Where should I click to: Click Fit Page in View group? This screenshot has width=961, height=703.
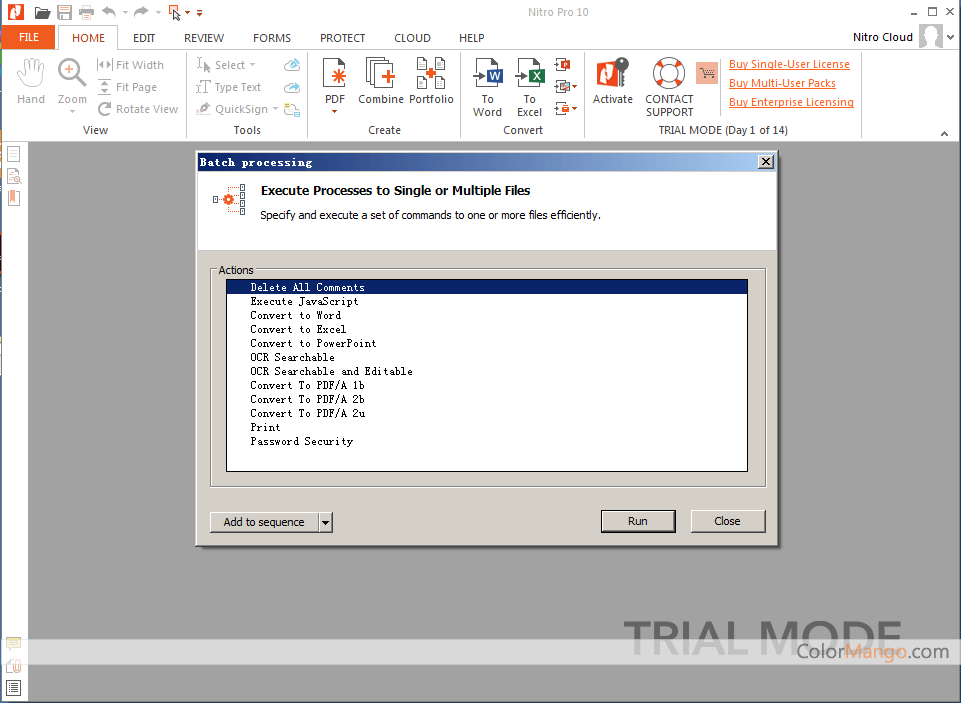click(127, 87)
